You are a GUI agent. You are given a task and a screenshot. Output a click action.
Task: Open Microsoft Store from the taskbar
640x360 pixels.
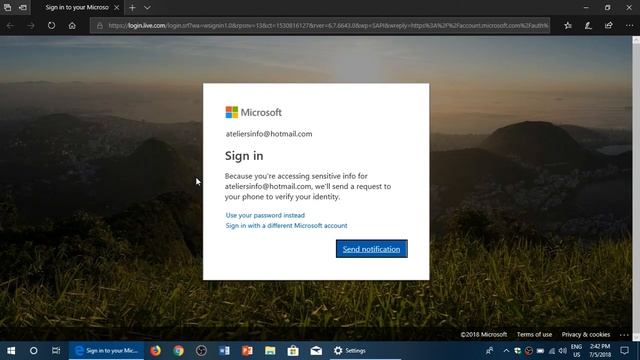tap(293, 351)
